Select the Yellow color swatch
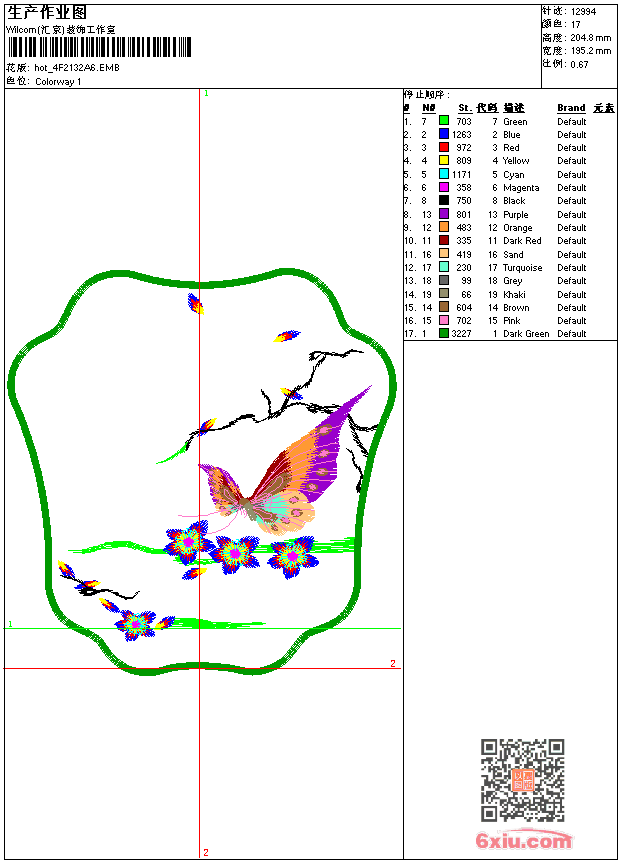 point(444,160)
